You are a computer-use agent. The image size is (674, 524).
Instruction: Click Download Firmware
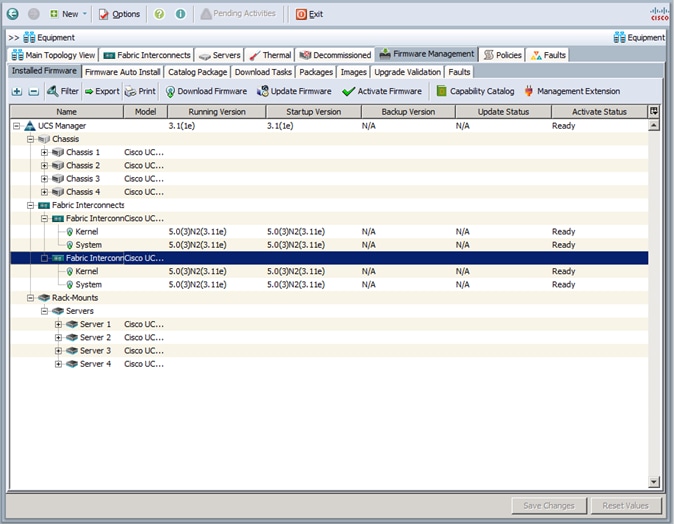(206, 91)
